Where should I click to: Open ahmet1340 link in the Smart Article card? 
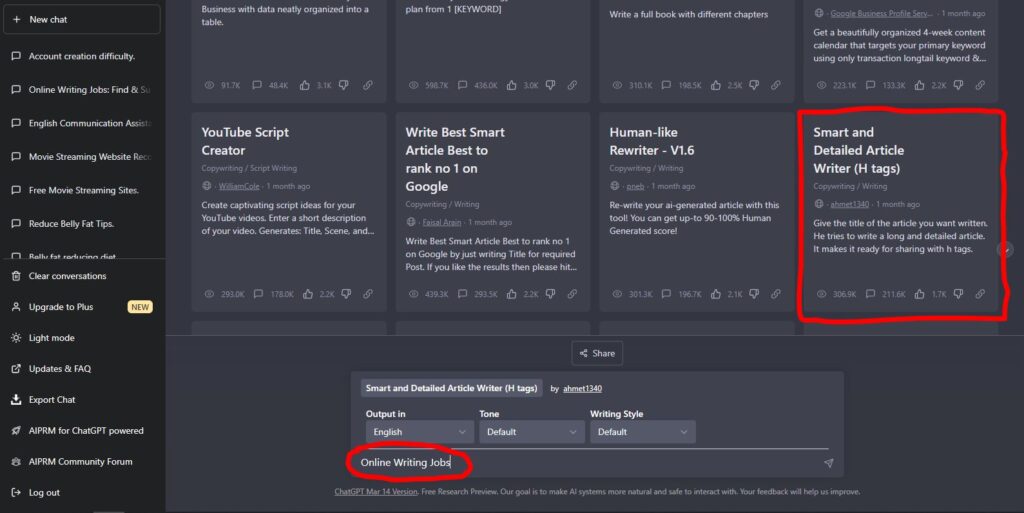(x=850, y=204)
